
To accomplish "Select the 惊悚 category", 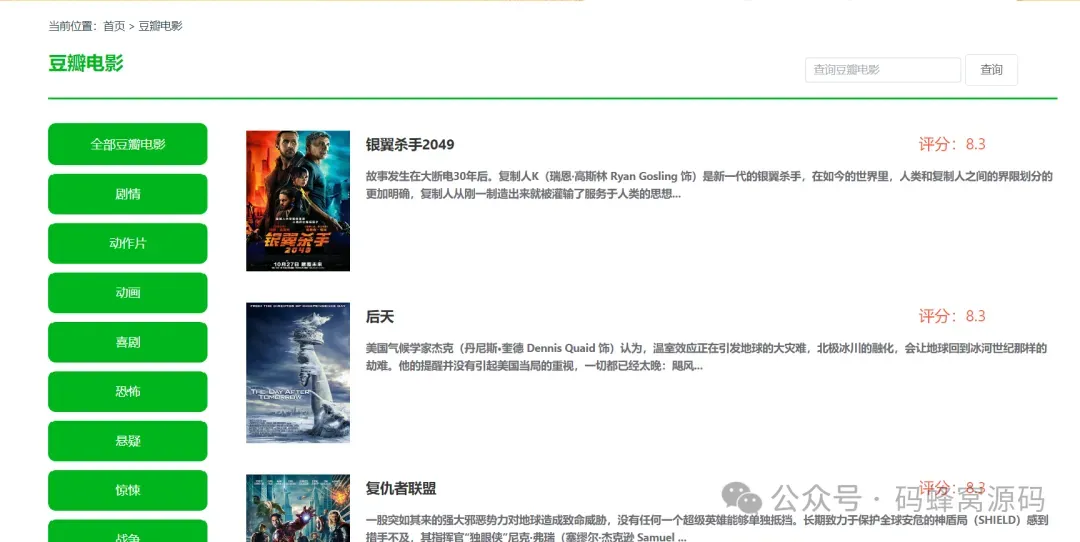I will pos(127,490).
